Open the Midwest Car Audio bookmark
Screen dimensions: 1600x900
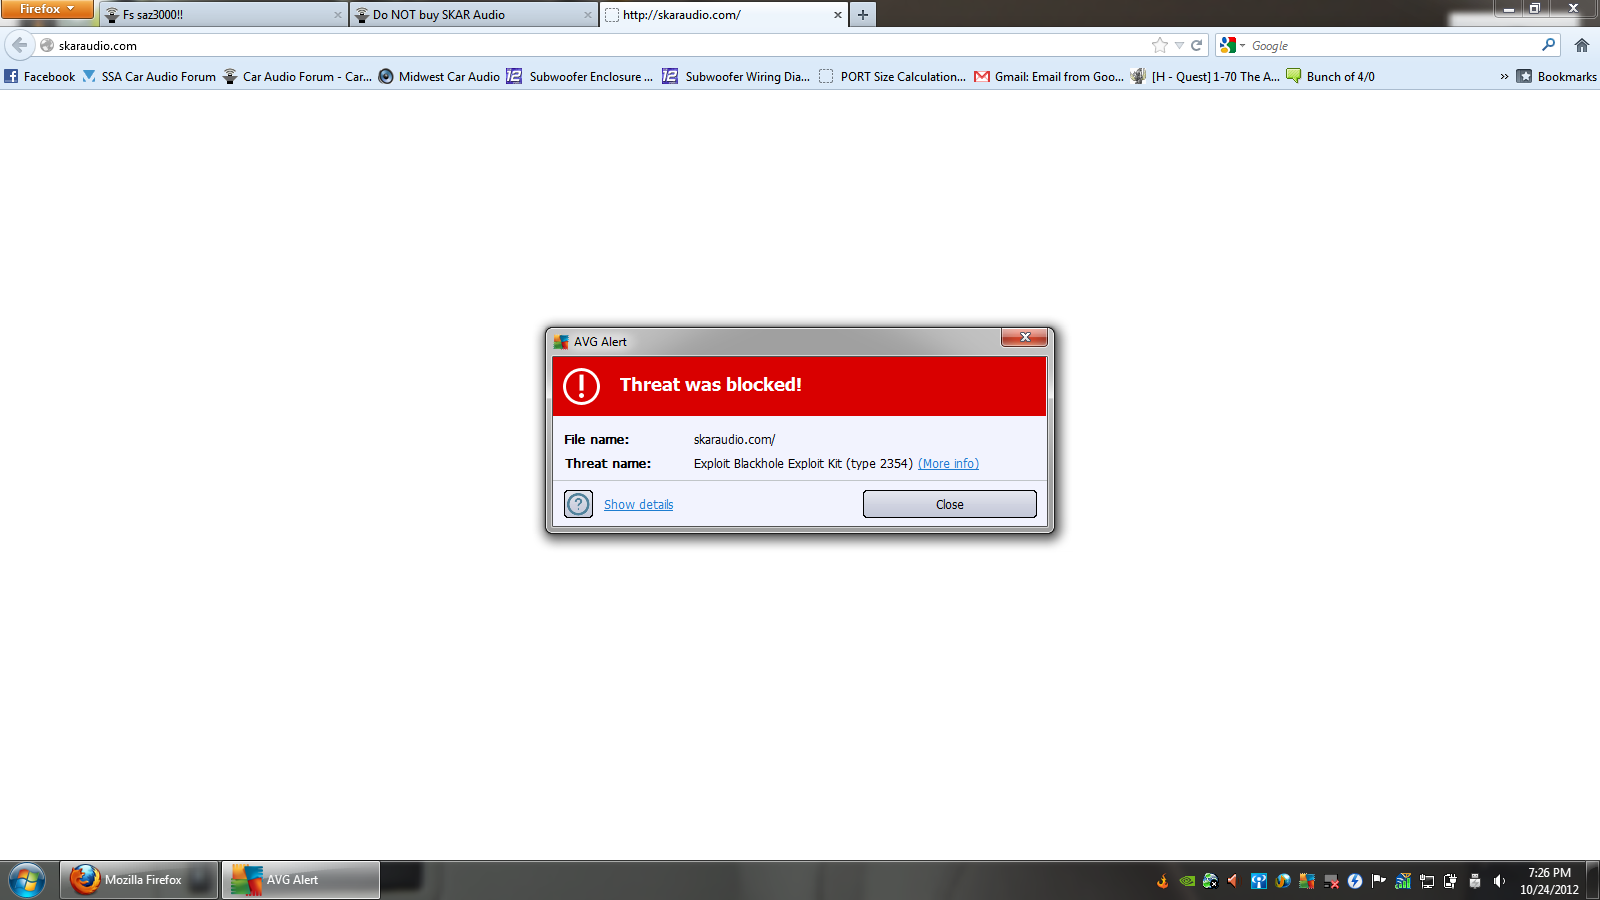439,76
